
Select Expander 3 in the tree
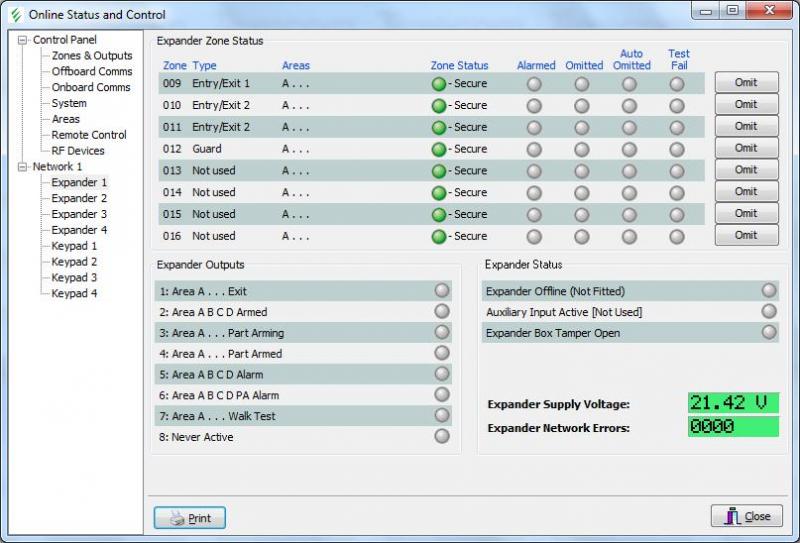tap(79, 214)
